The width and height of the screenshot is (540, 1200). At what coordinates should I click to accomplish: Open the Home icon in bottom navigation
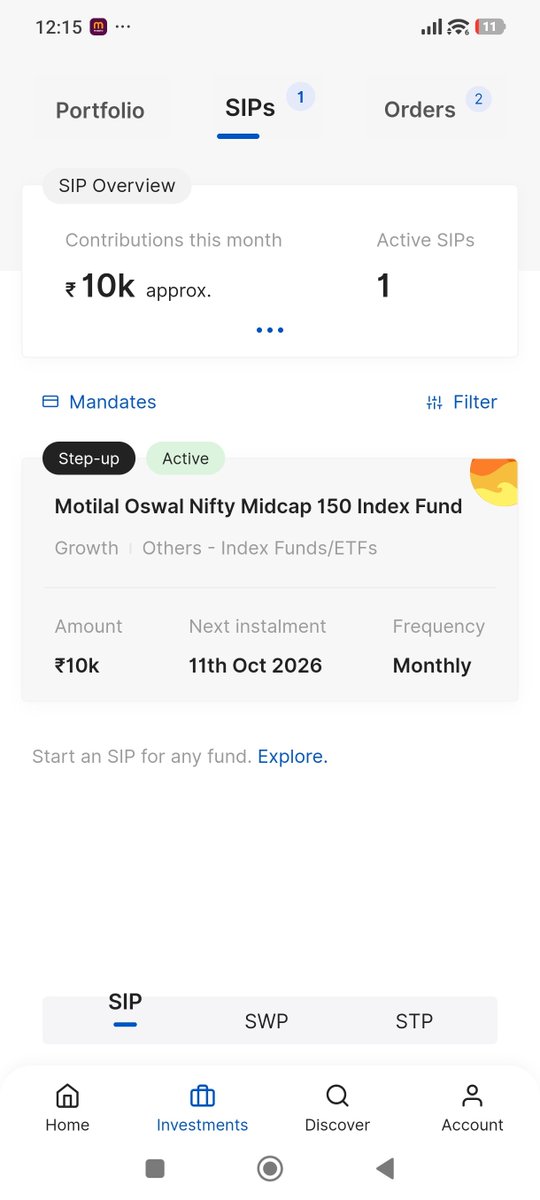[x=67, y=1095]
